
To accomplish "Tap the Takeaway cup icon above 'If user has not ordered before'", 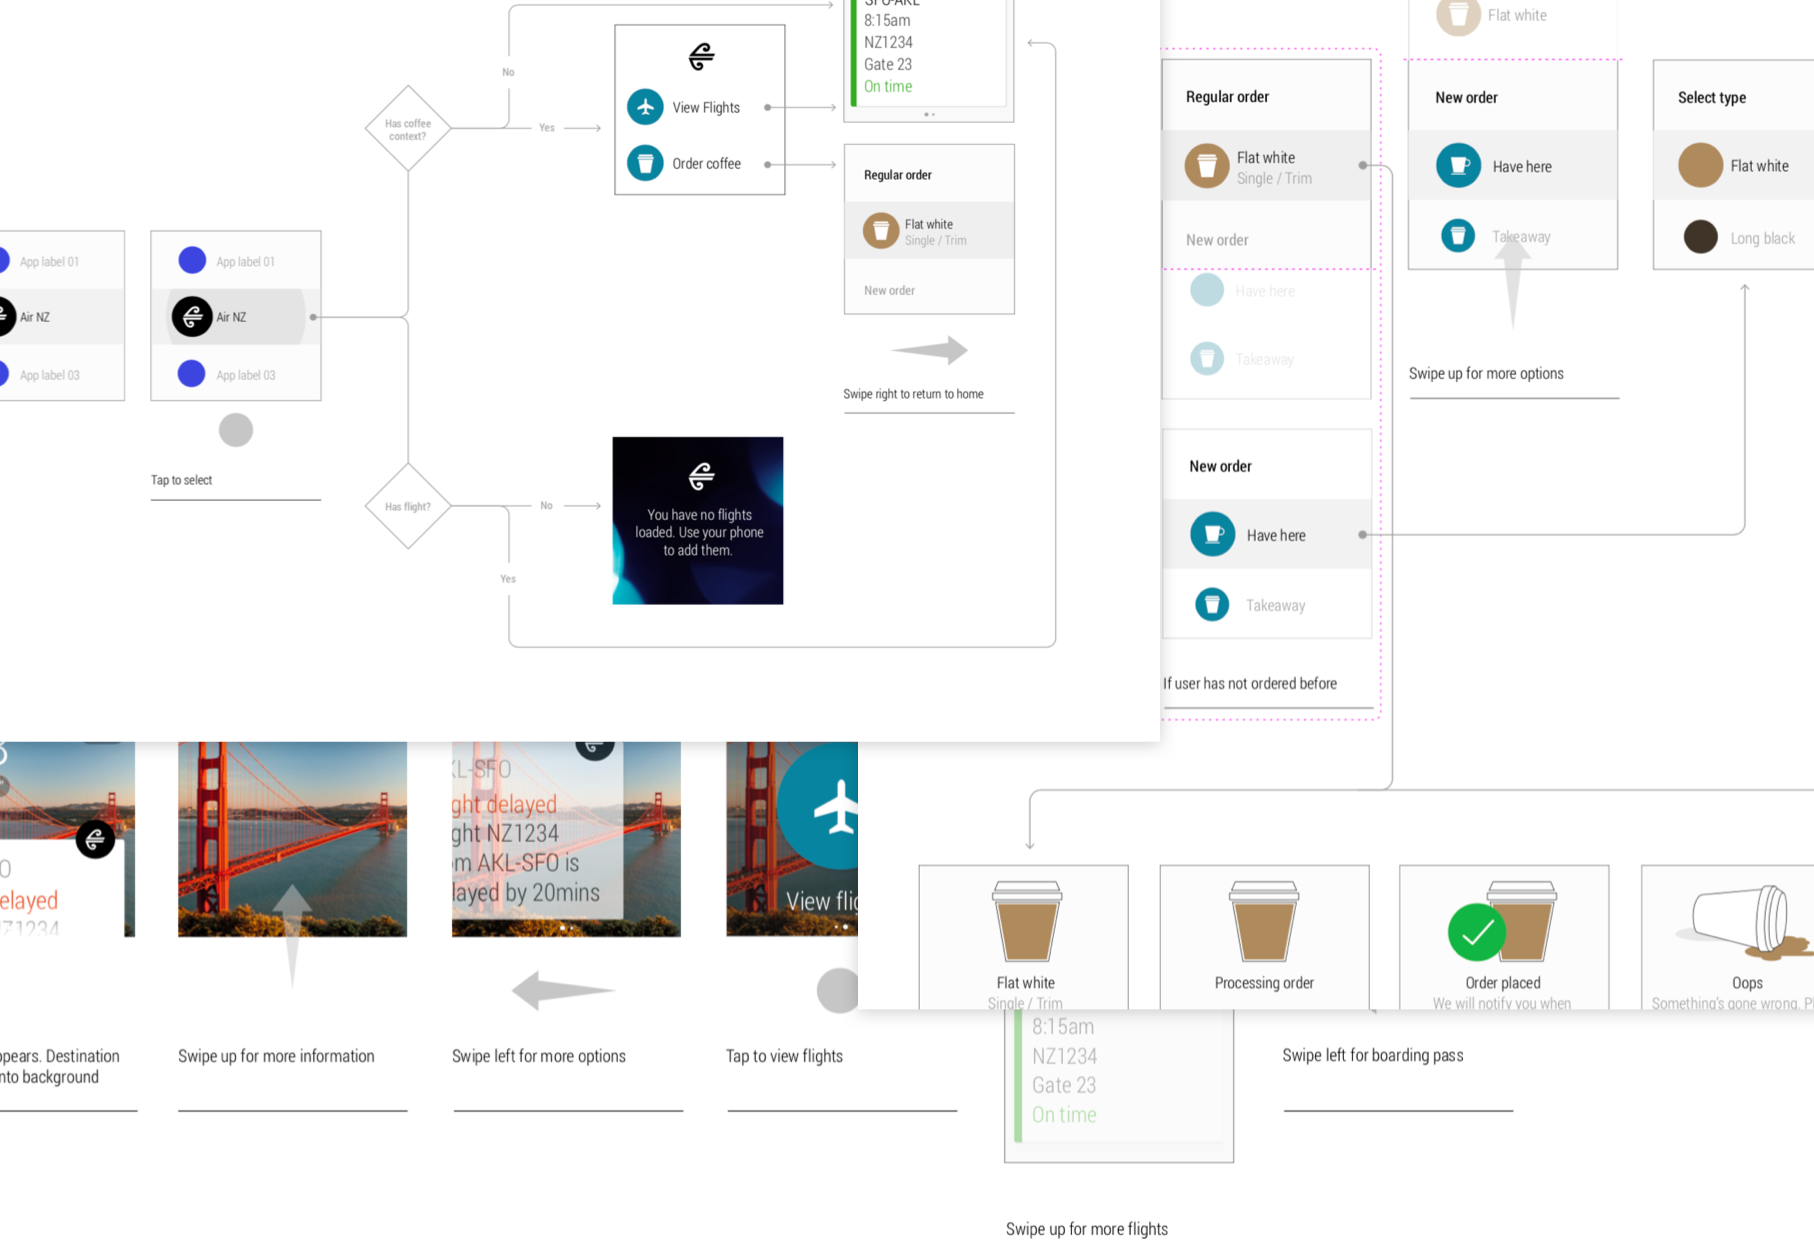I will point(1212,604).
